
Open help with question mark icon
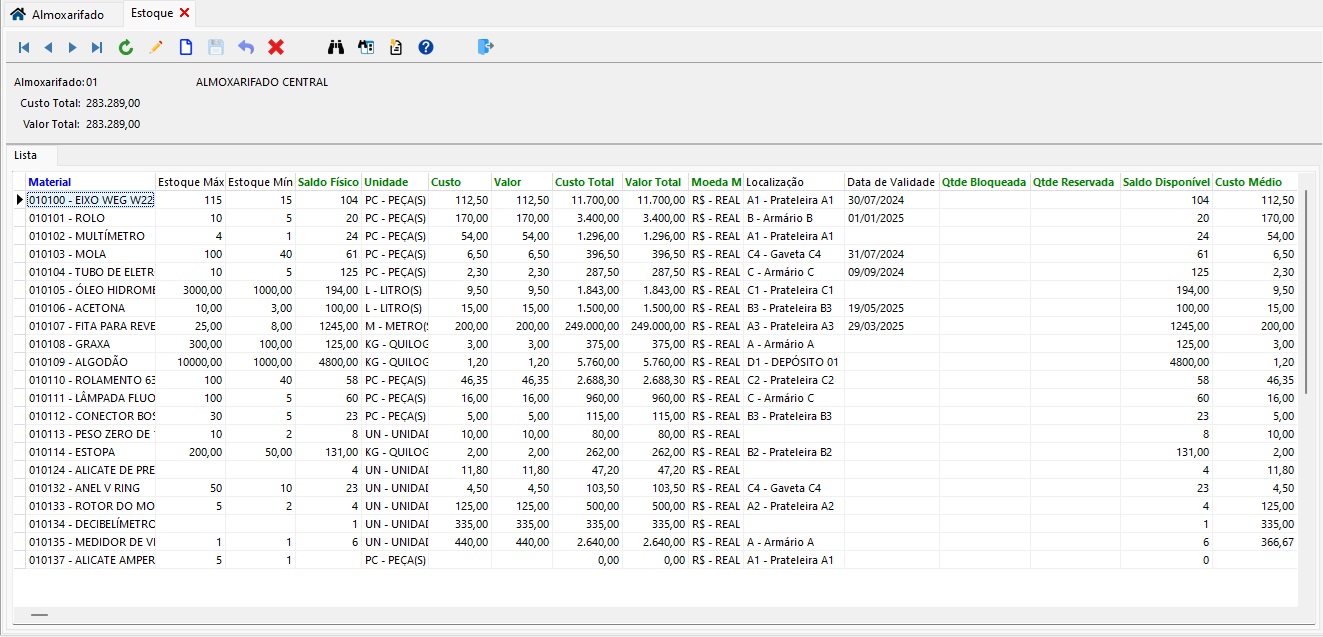coord(426,47)
